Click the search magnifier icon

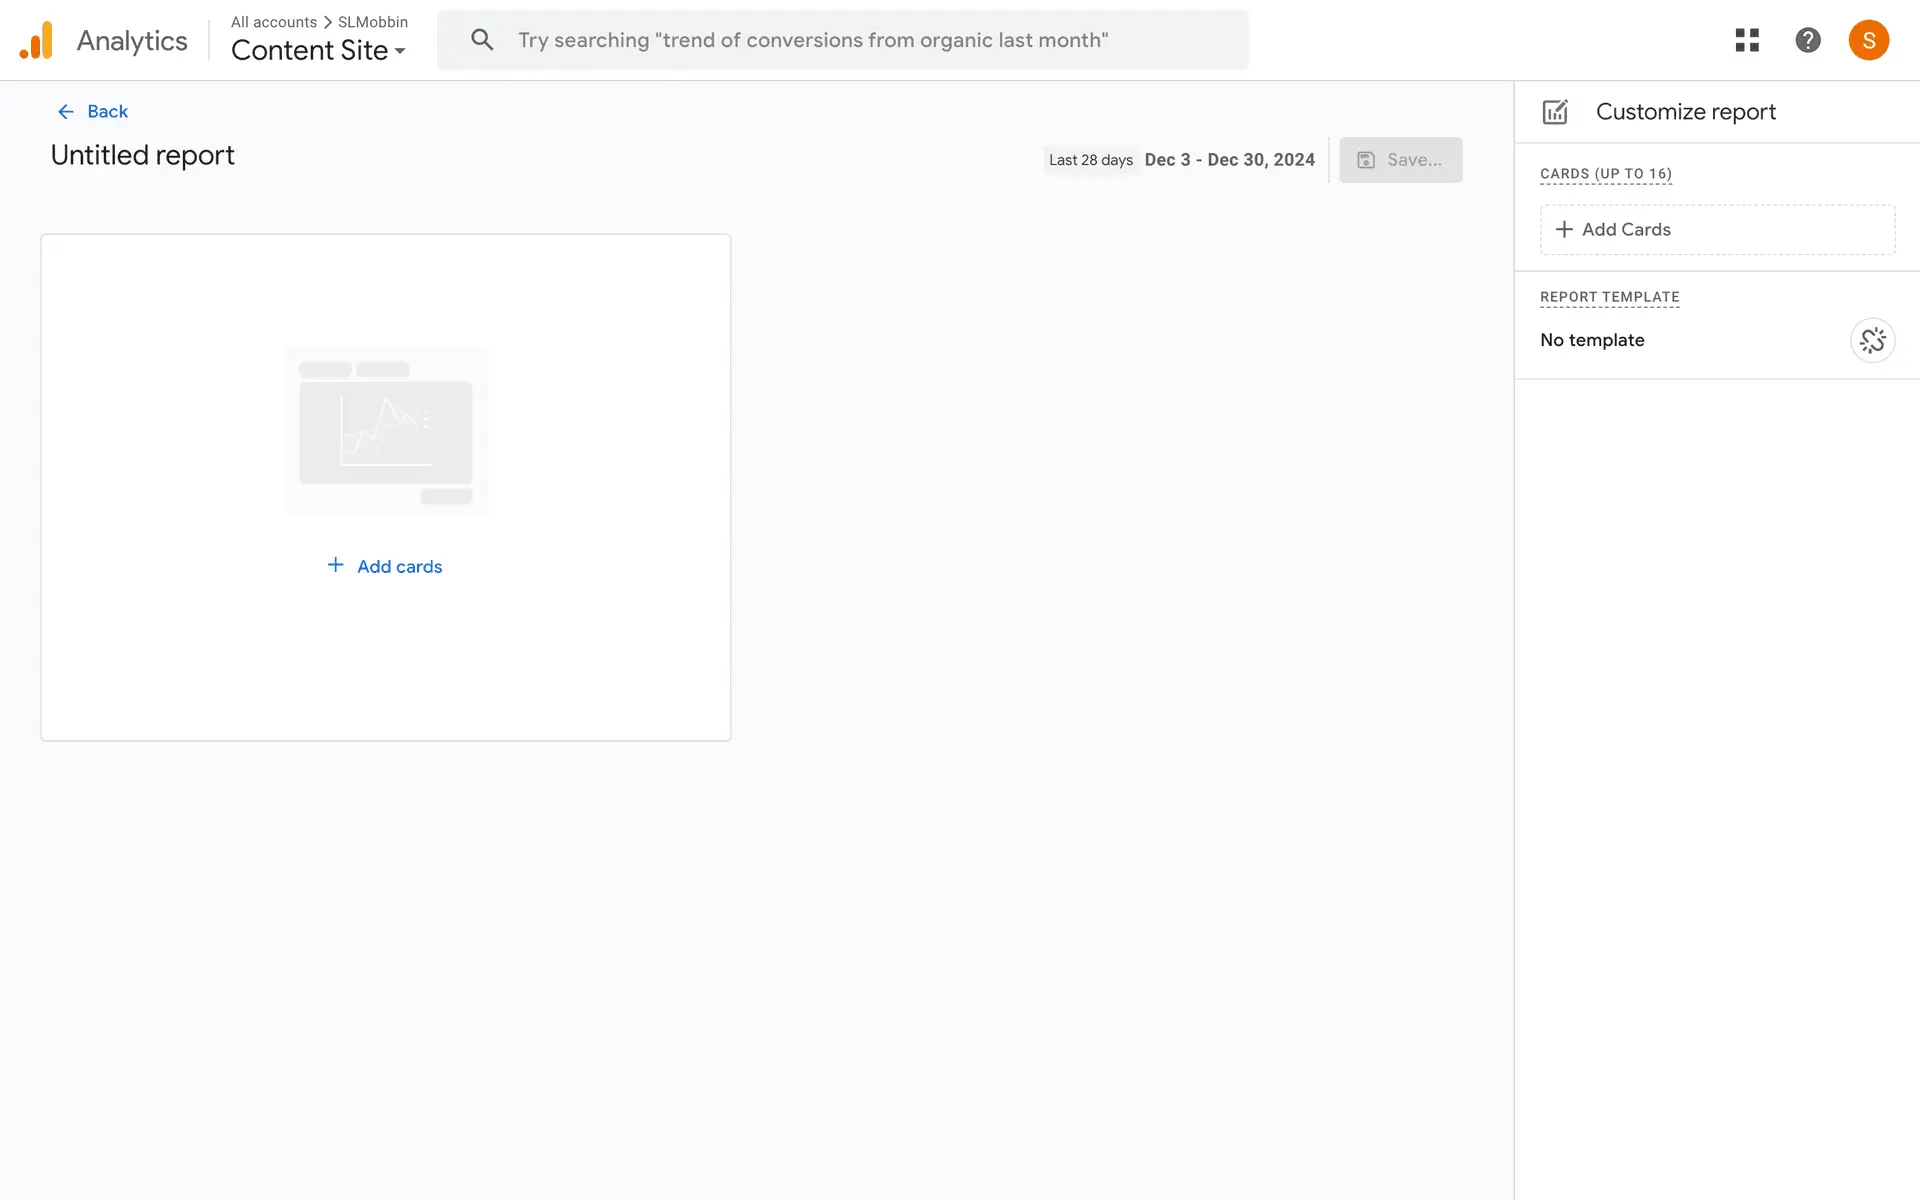click(482, 40)
